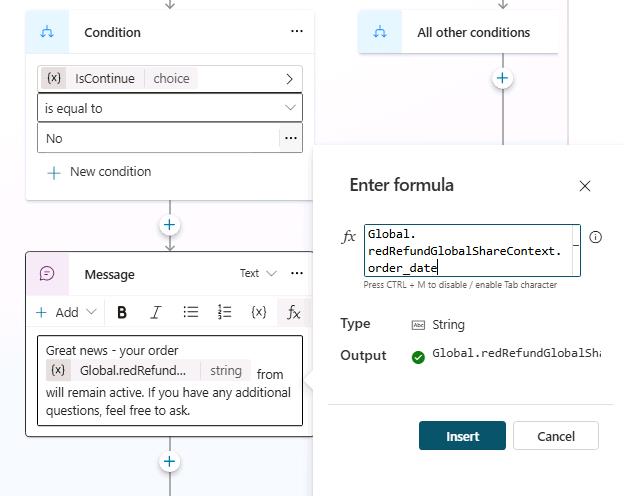
Task: Open the Message node options menu
Action: tap(297, 273)
